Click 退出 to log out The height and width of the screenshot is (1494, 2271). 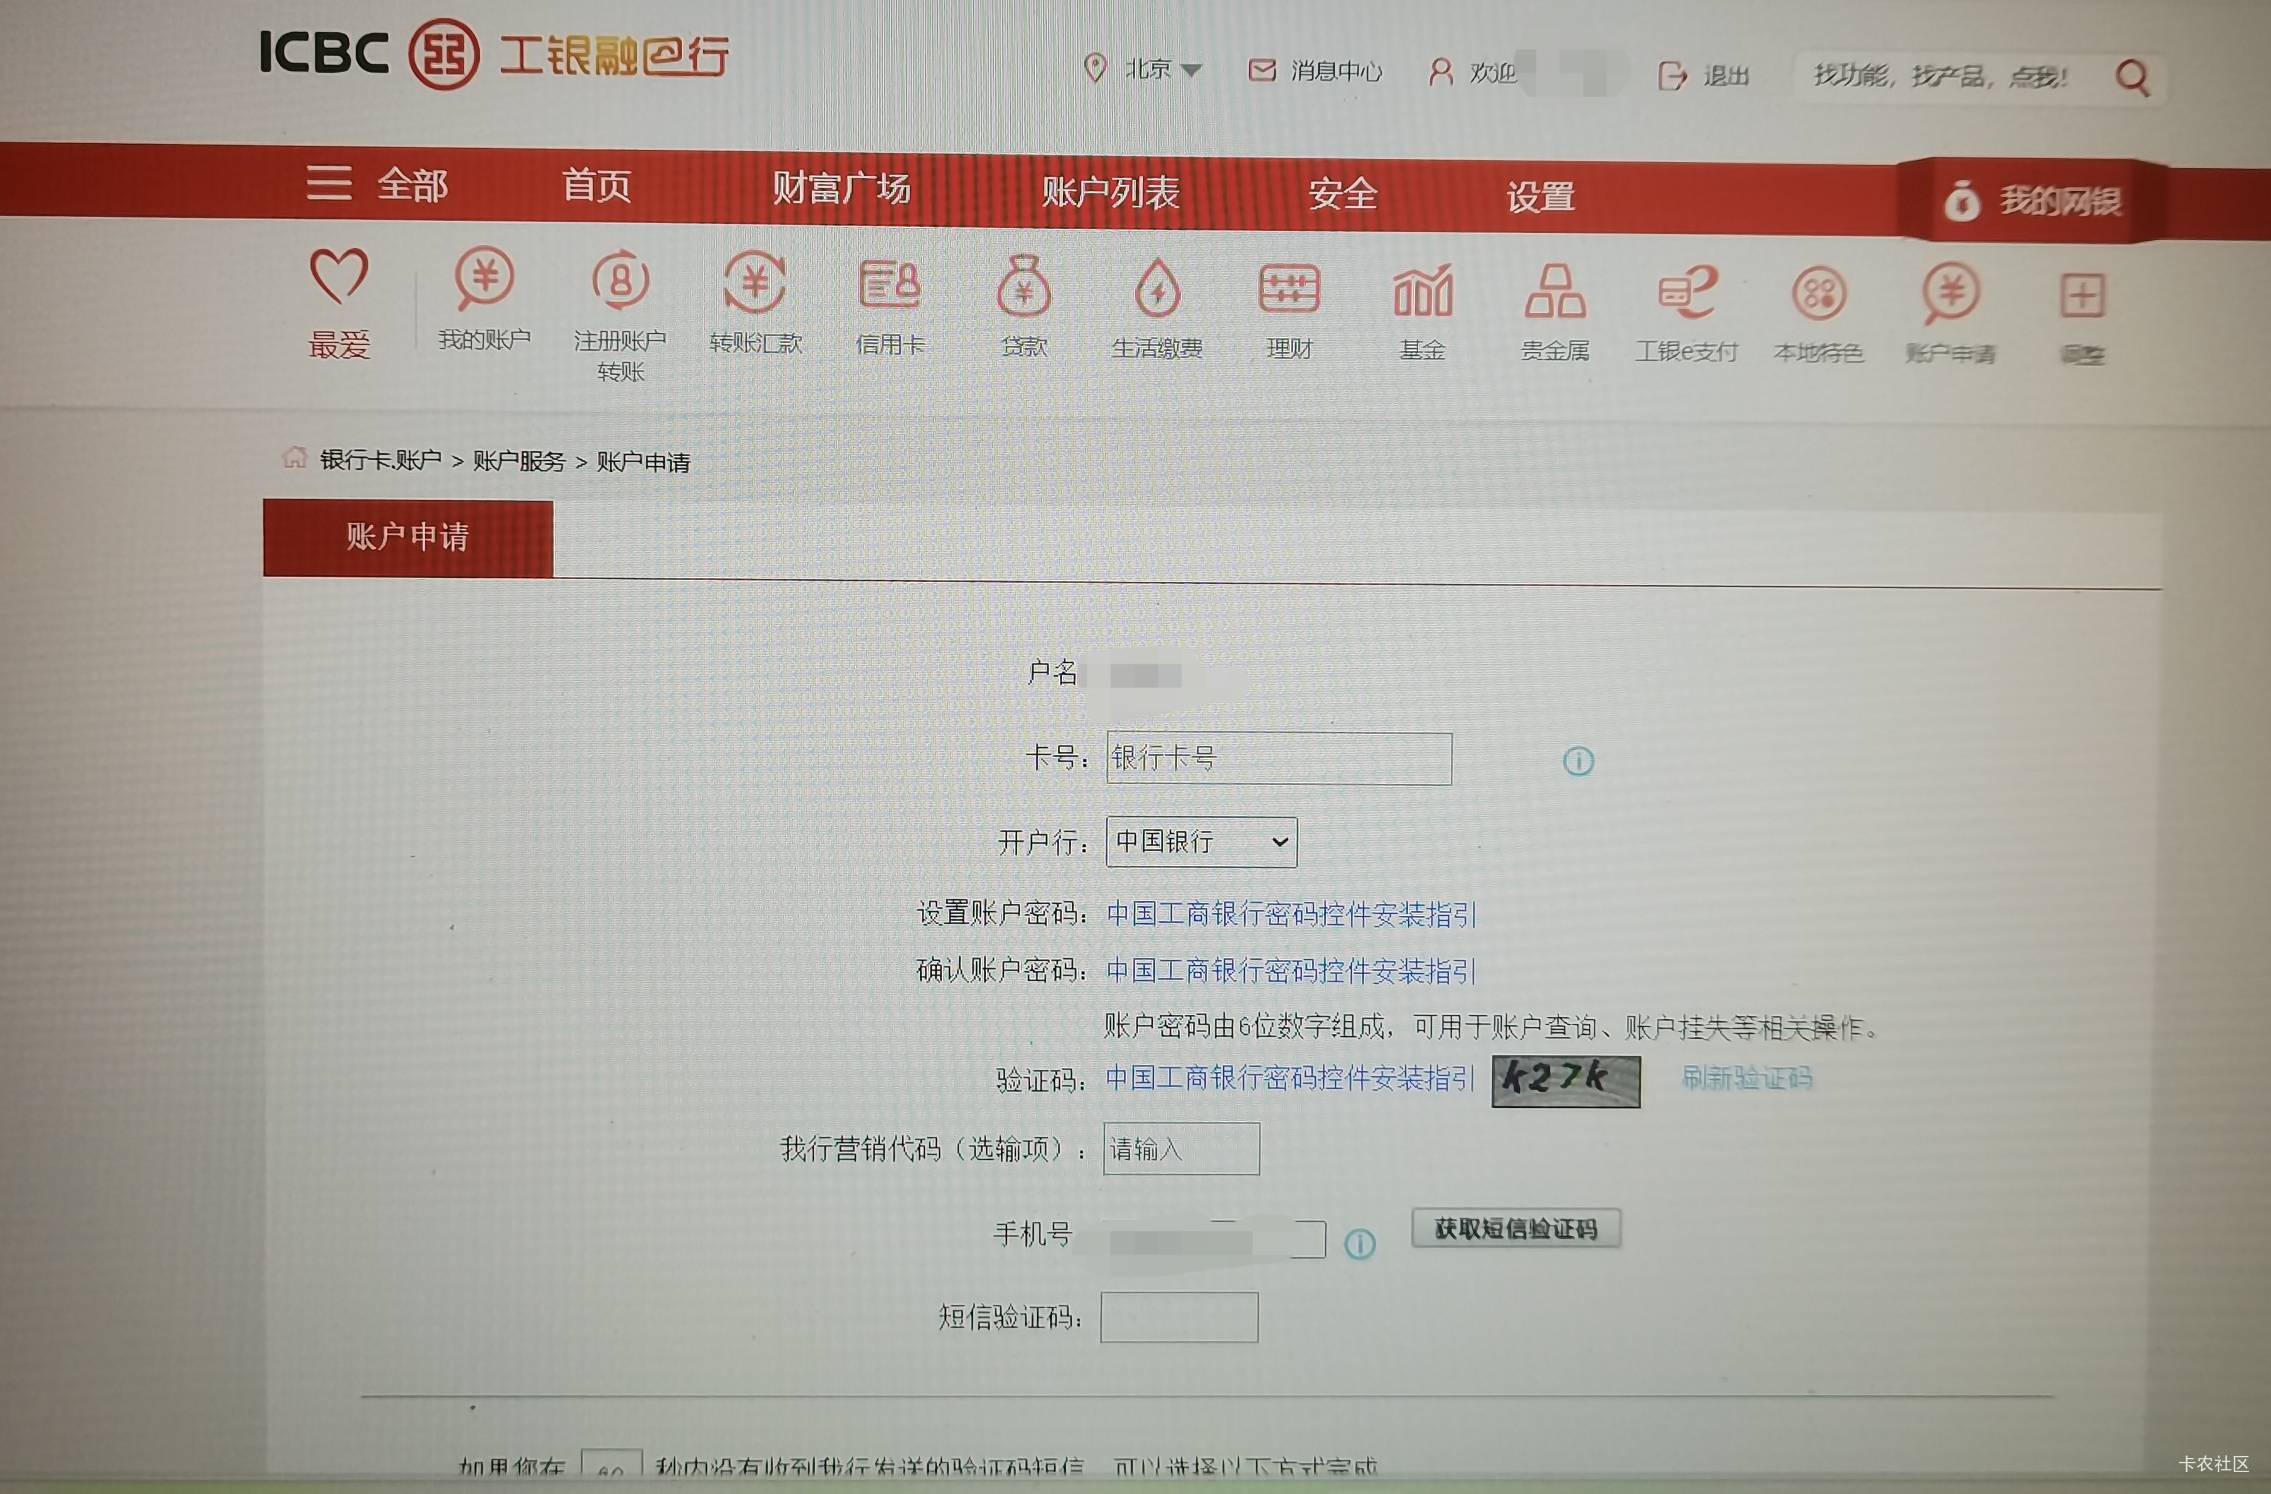[1704, 75]
